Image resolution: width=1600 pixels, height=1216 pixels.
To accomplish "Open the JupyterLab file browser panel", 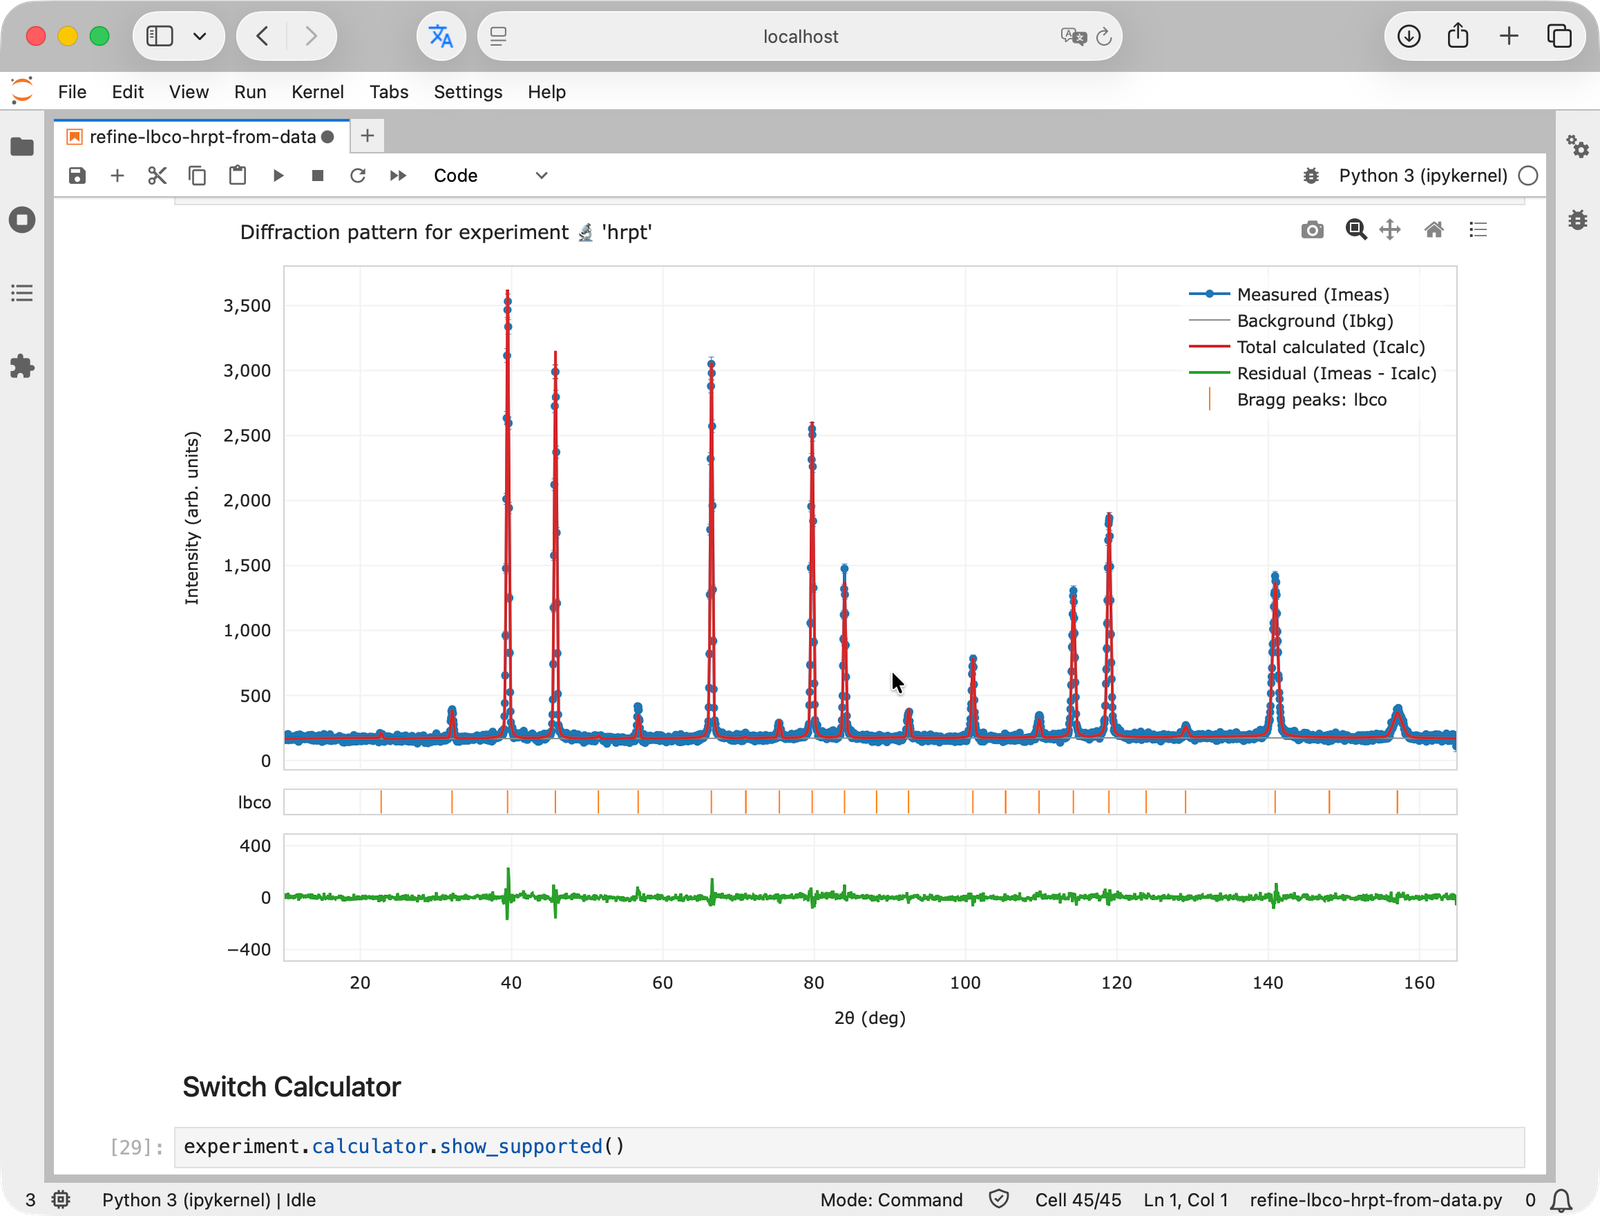I will [22, 147].
